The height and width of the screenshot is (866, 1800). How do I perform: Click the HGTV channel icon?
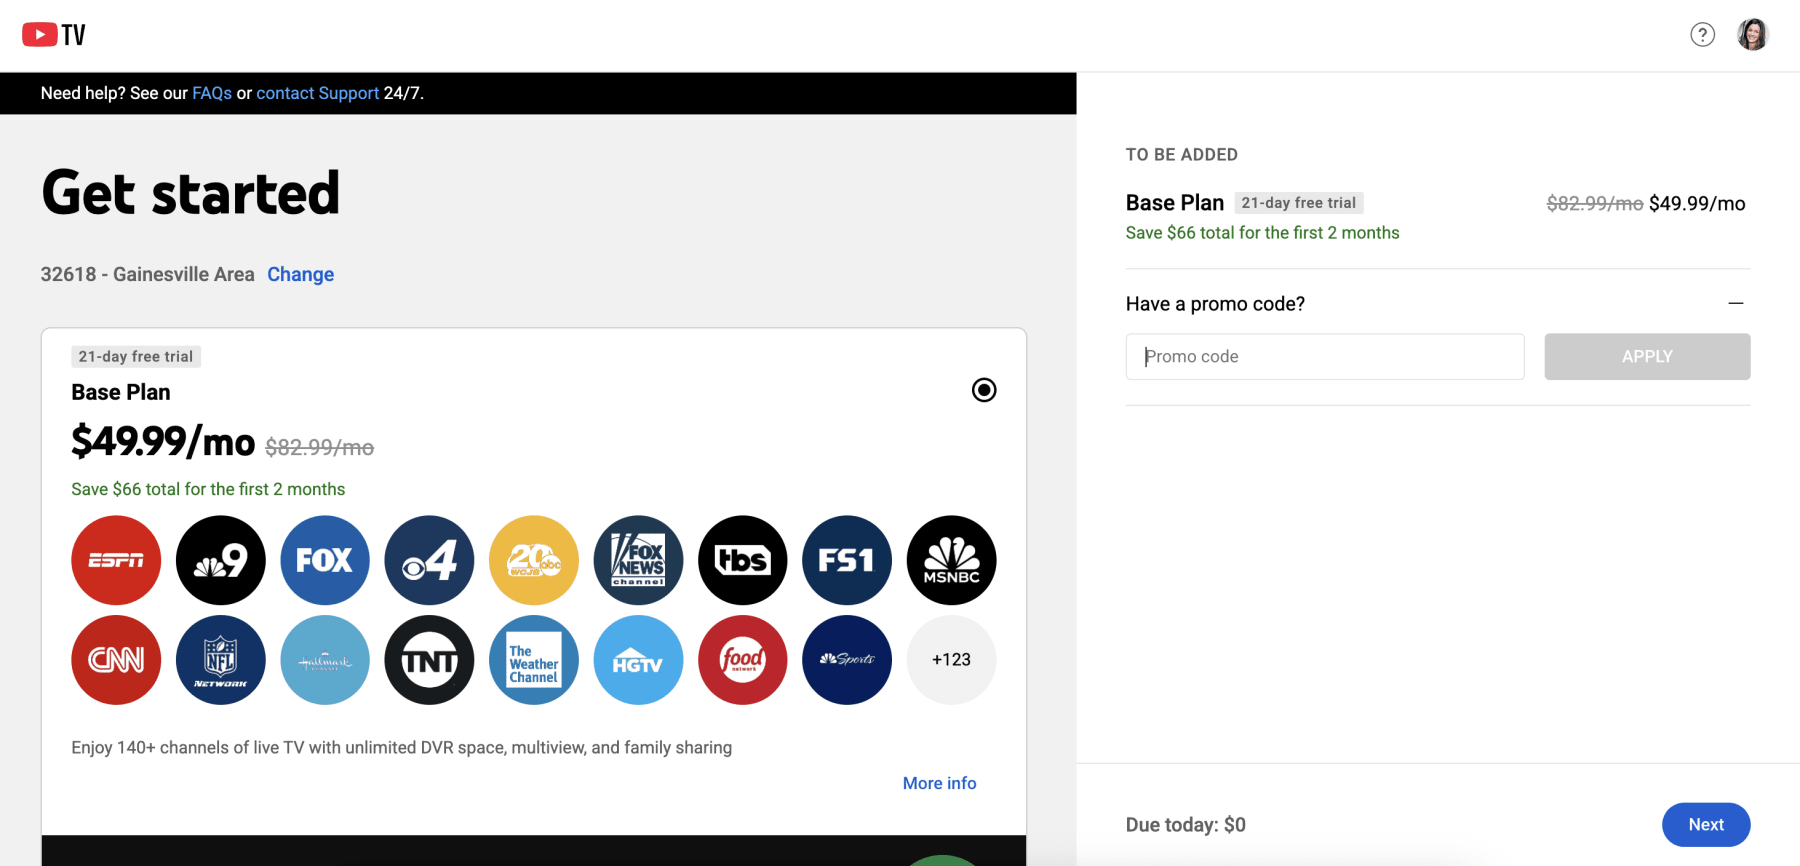[x=638, y=660]
